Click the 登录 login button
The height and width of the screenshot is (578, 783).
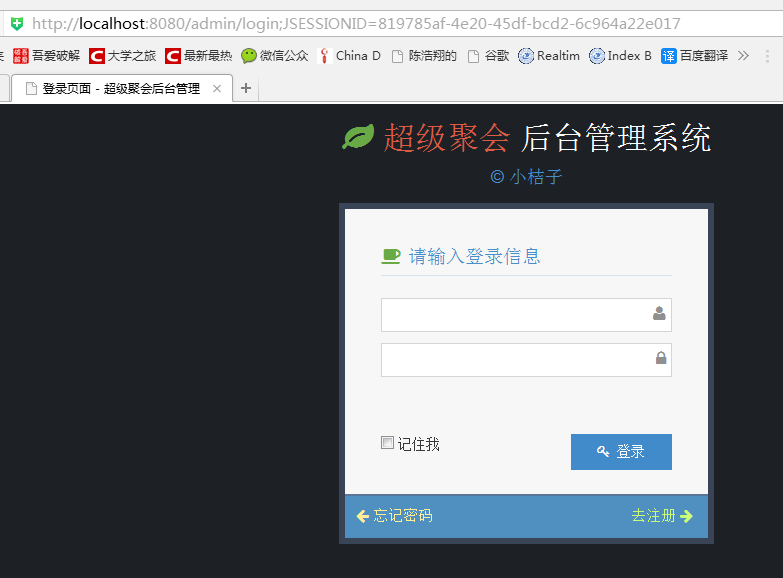coord(621,452)
